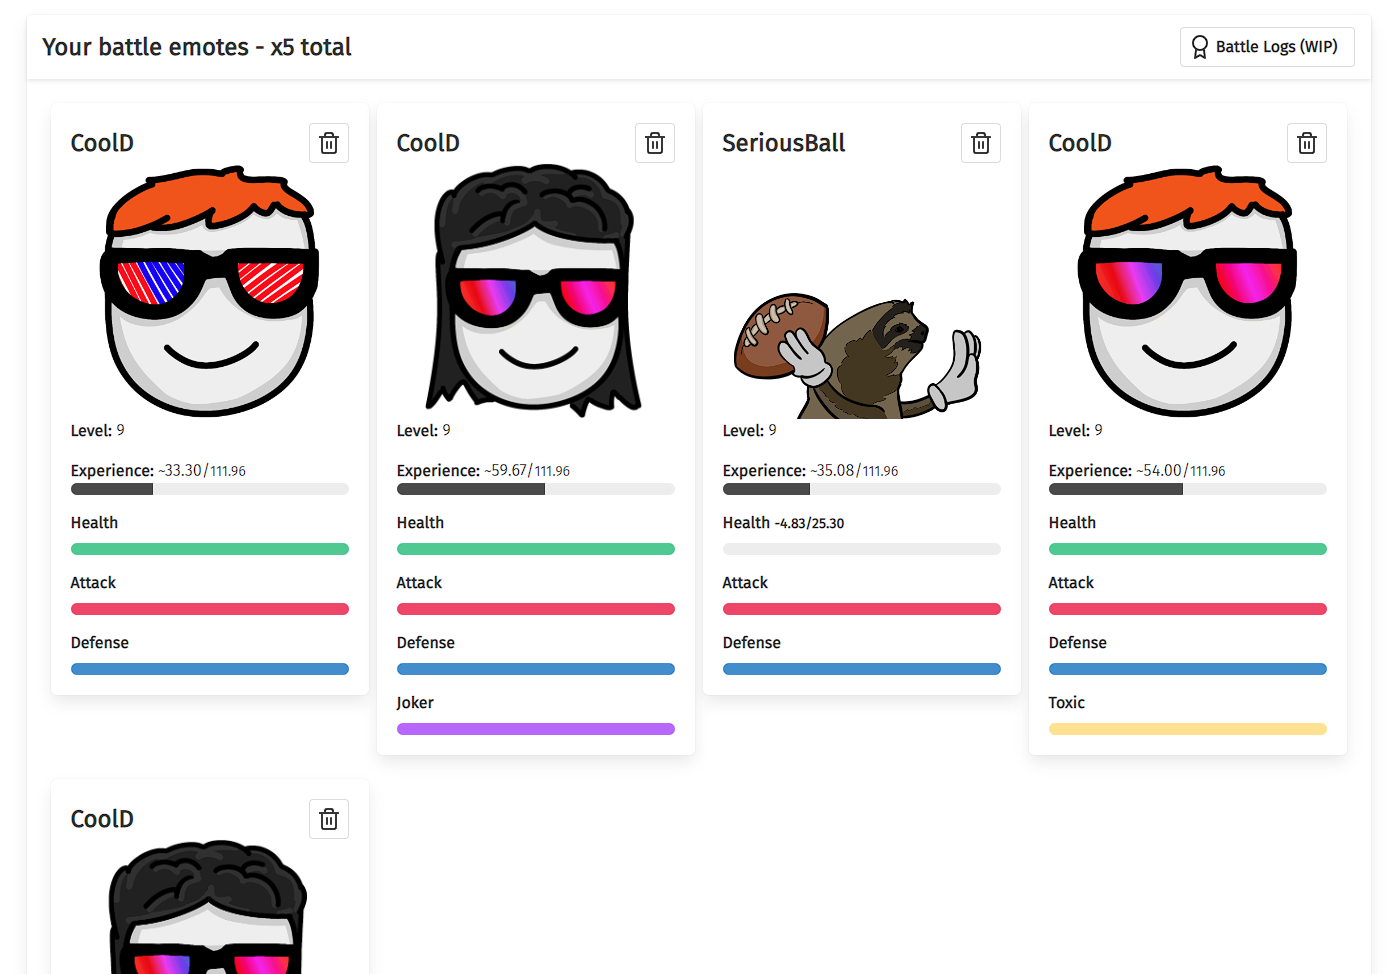
Task: Select the long black-haired CoolD image
Action: coord(535,291)
